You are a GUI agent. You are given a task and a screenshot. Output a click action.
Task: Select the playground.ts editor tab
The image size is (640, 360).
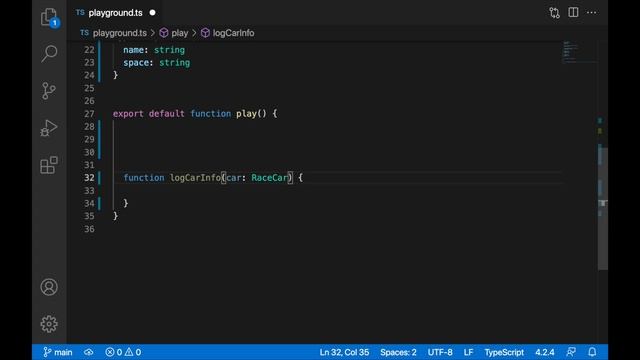tap(116, 13)
